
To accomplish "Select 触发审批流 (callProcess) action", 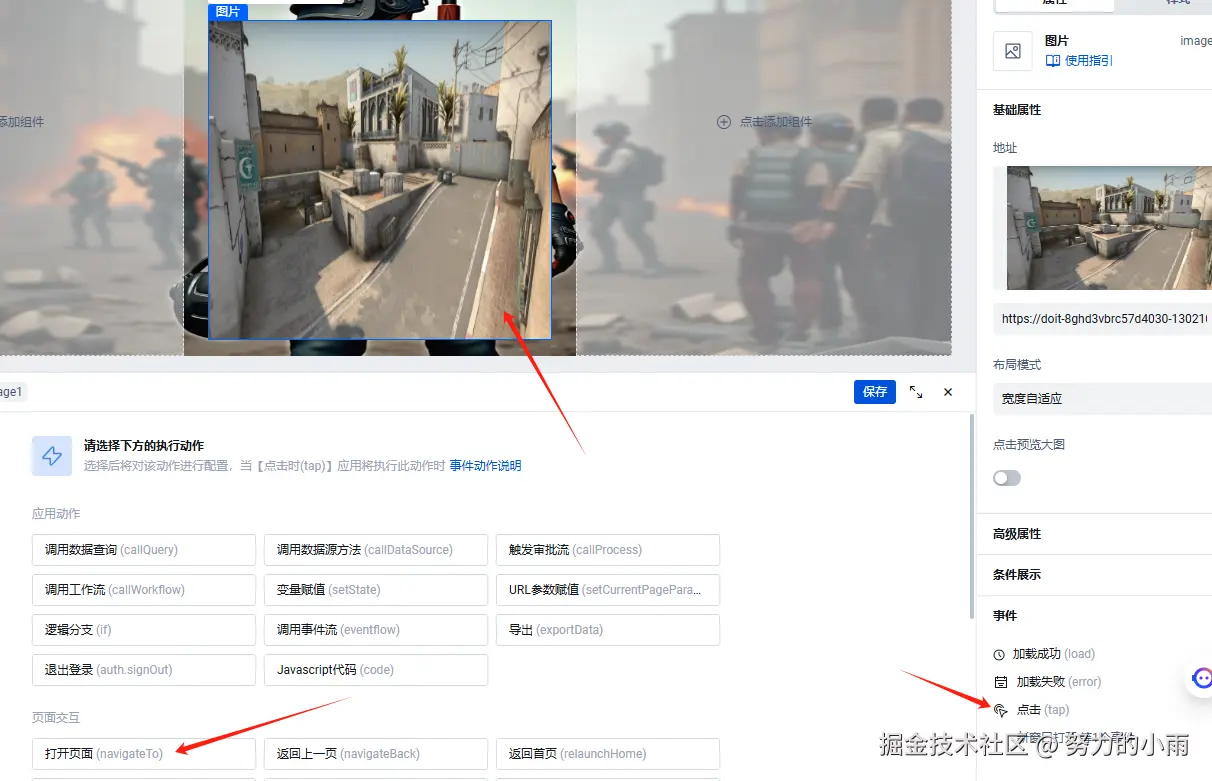I will coord(608,550).
